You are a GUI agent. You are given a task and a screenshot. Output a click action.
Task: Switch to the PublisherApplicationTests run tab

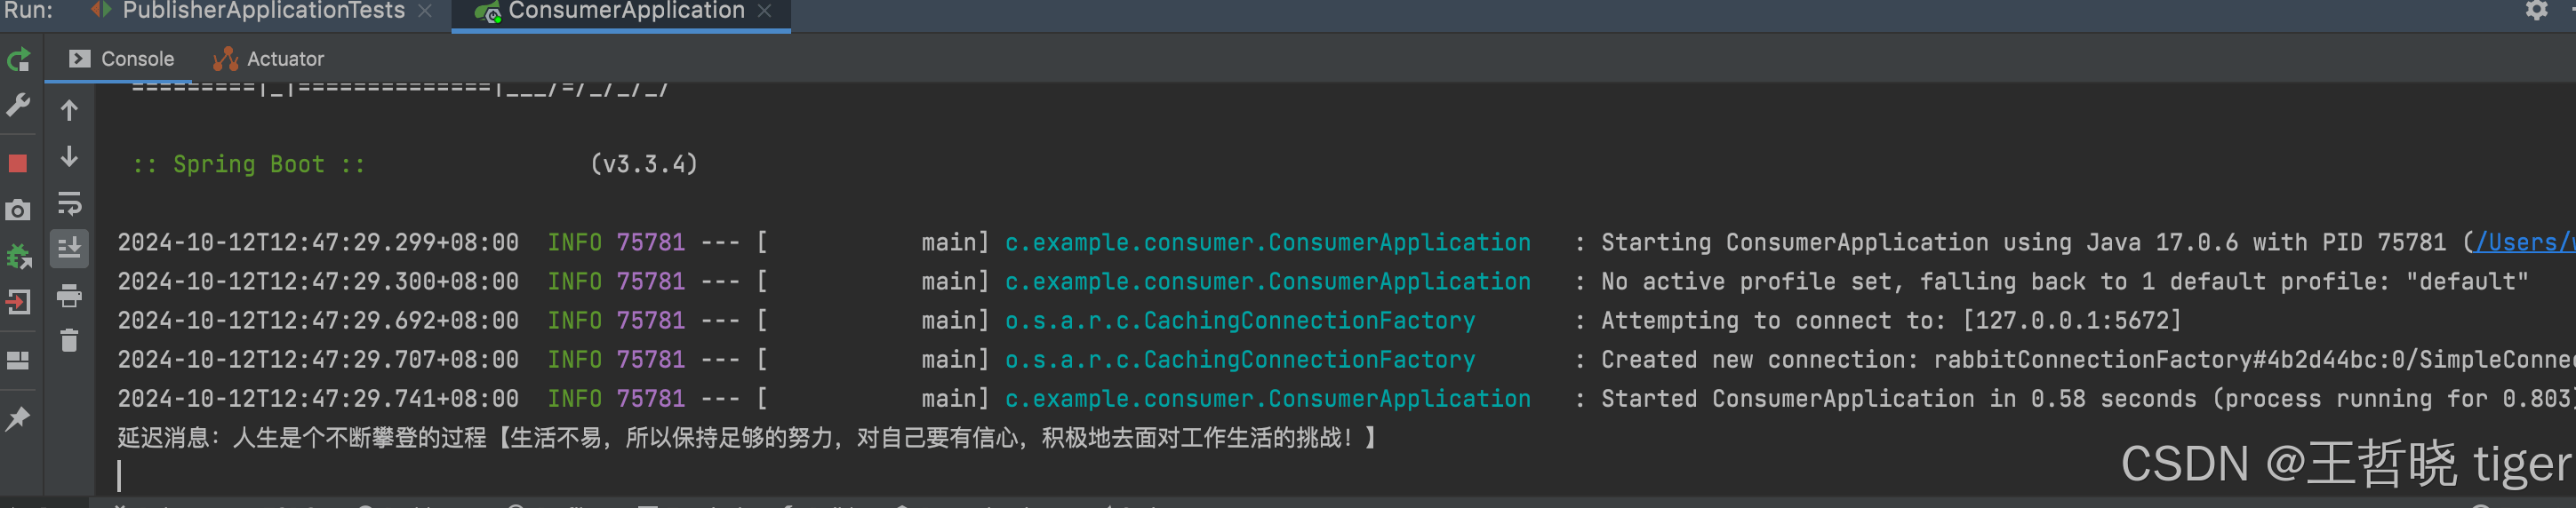(x=262, y=11)
